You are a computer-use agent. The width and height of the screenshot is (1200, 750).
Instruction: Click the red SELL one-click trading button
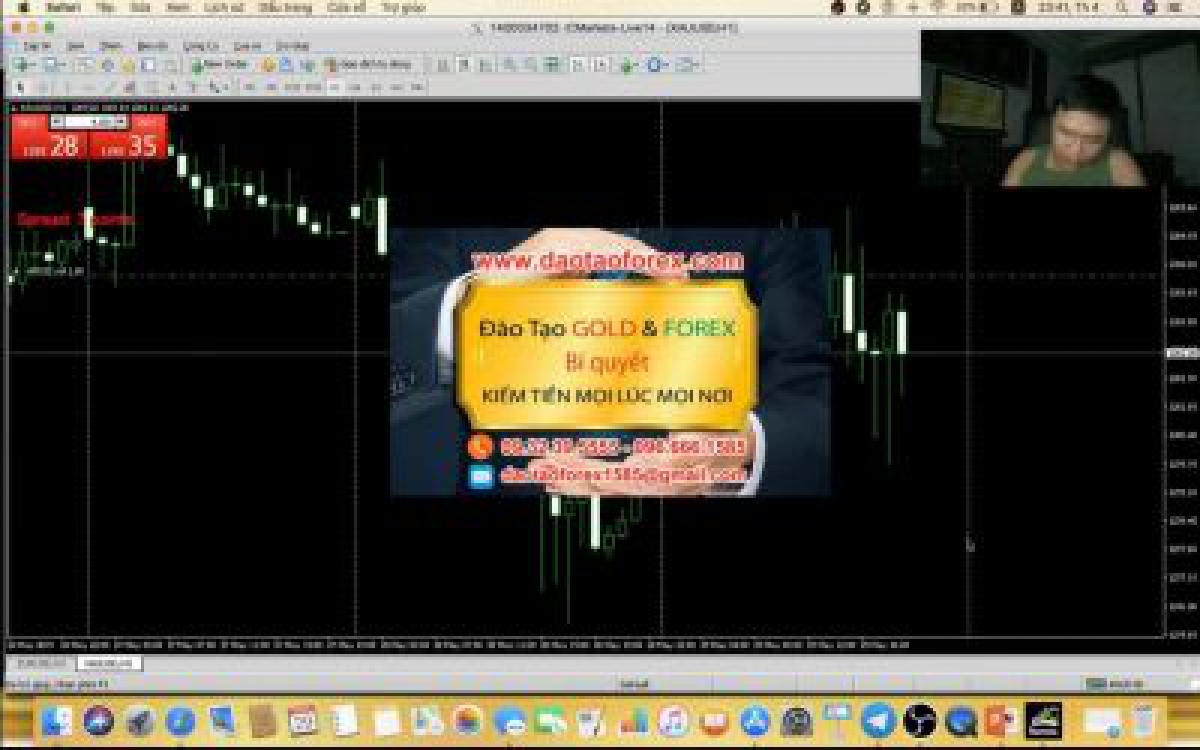[x=49, y=144]
